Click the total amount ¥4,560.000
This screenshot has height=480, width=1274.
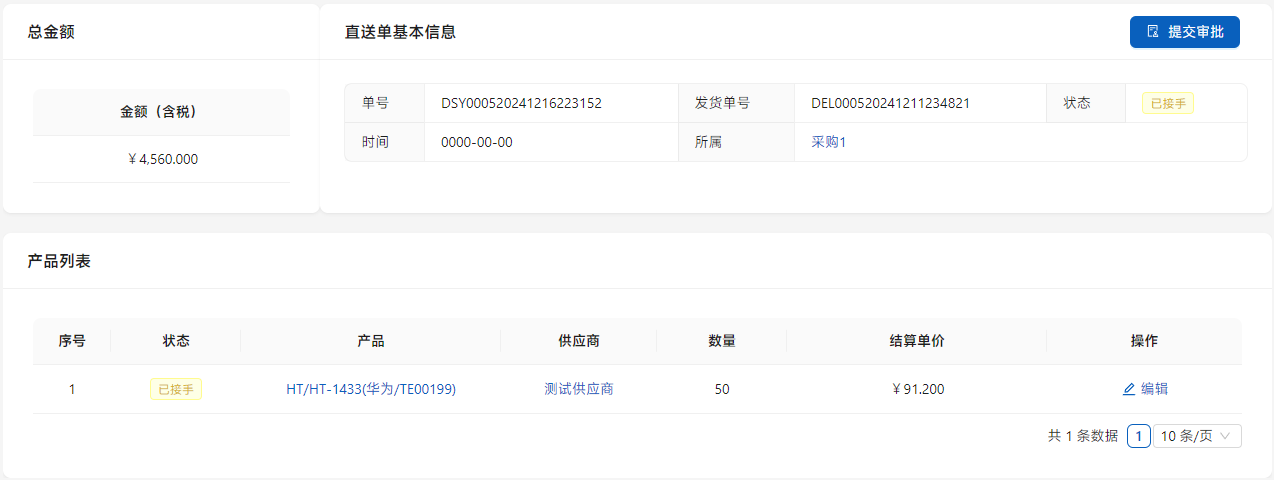pos(162,159)
